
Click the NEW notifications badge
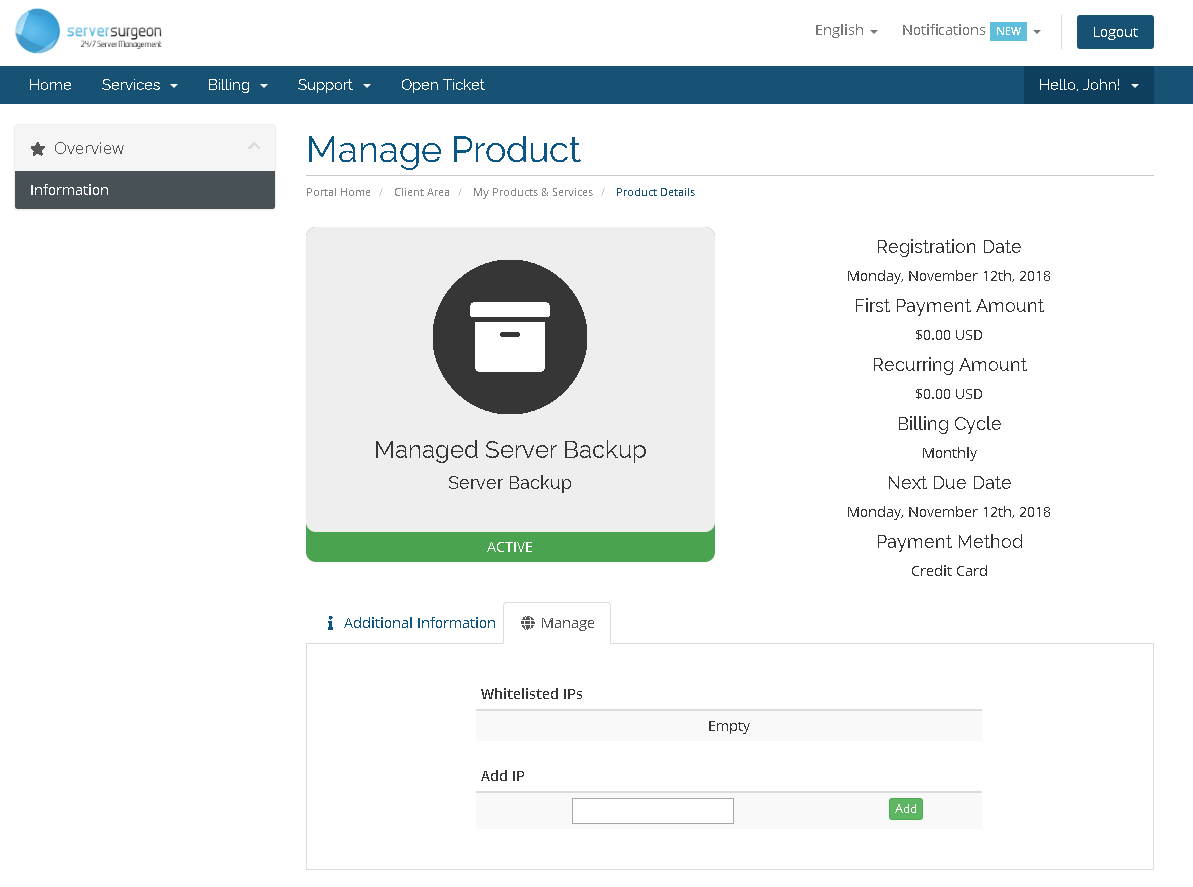pyautogui.click(x=1008, y=31)
